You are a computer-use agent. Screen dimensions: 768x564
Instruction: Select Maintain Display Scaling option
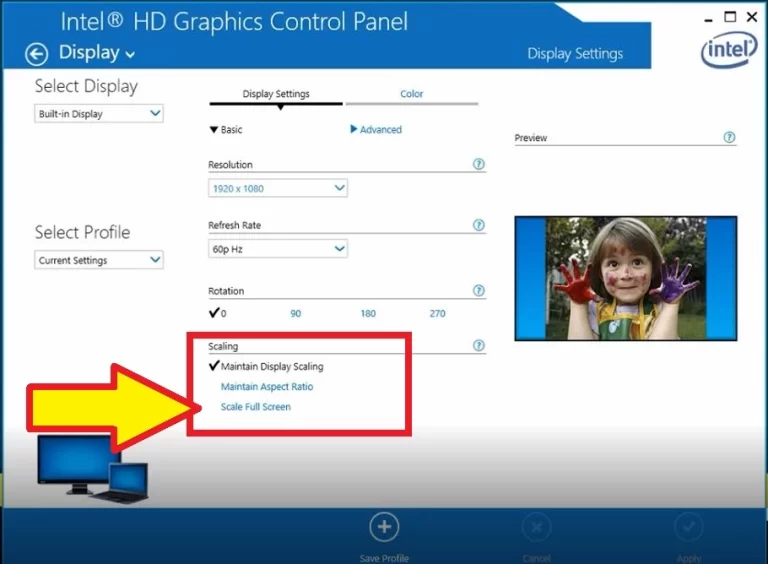pos(271,367)
